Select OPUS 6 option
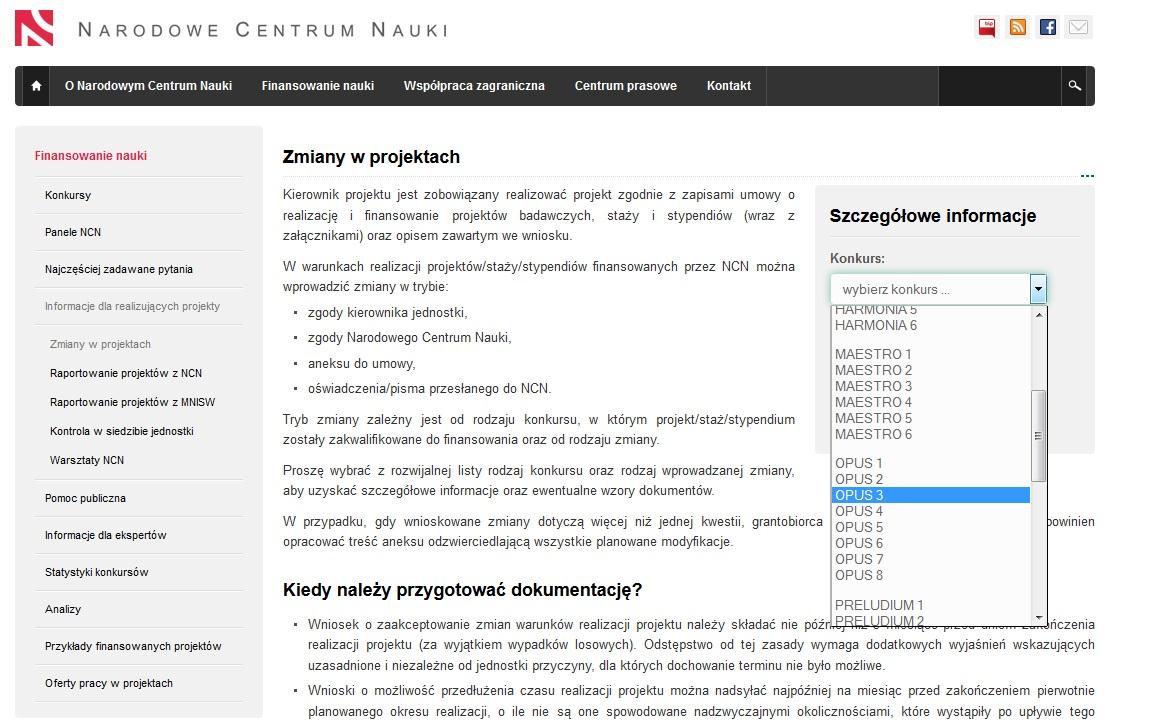1152x725 pixels. 931,544
